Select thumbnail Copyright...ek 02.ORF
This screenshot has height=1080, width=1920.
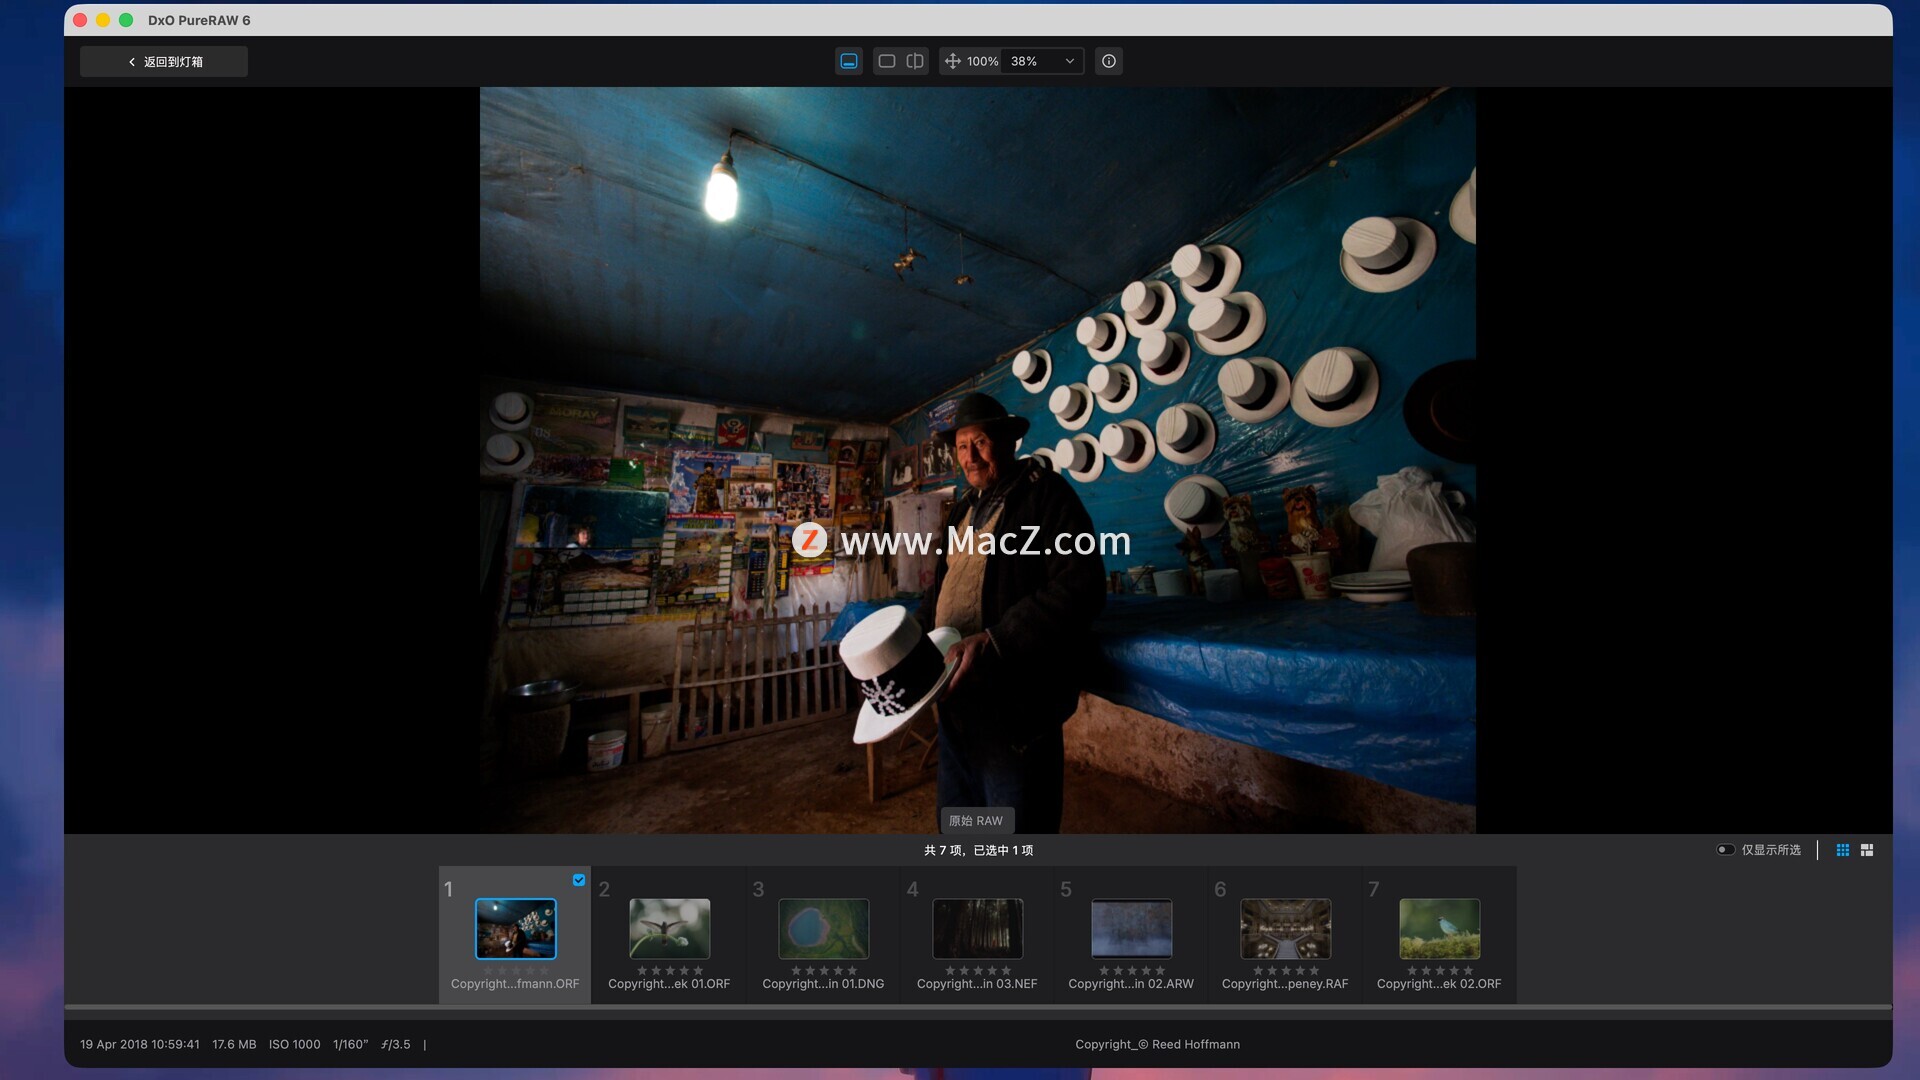(1439, 929)
